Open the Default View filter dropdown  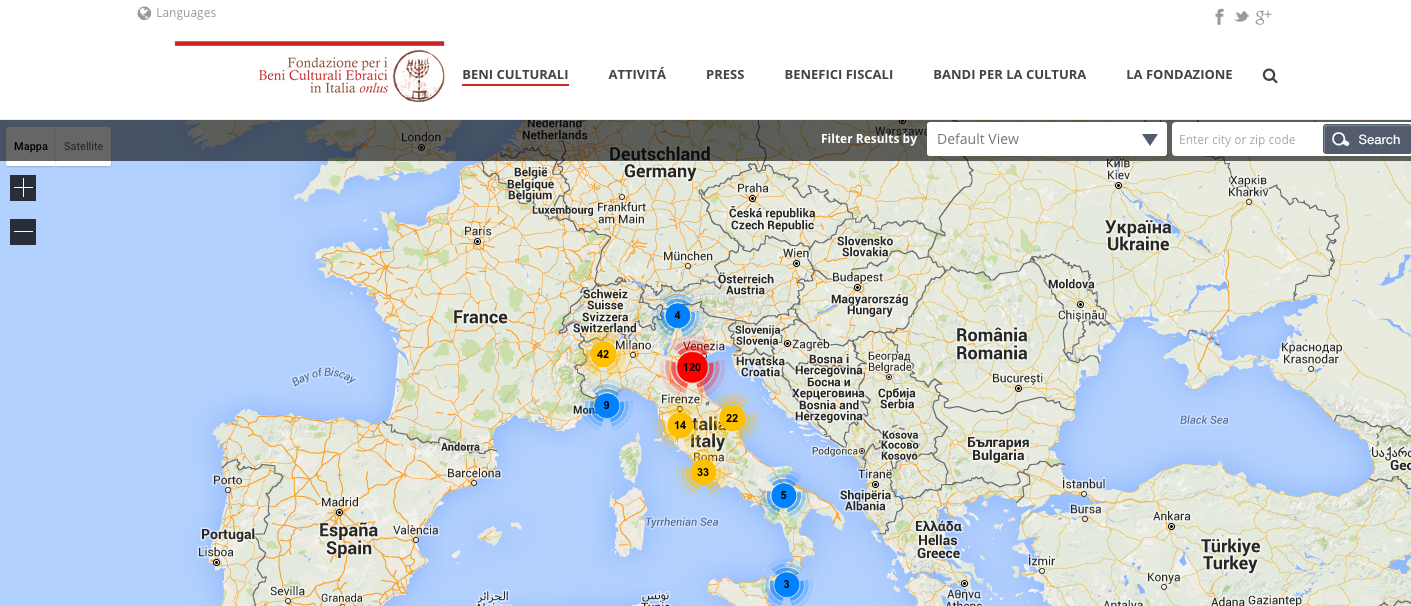tap(1047, 139)
